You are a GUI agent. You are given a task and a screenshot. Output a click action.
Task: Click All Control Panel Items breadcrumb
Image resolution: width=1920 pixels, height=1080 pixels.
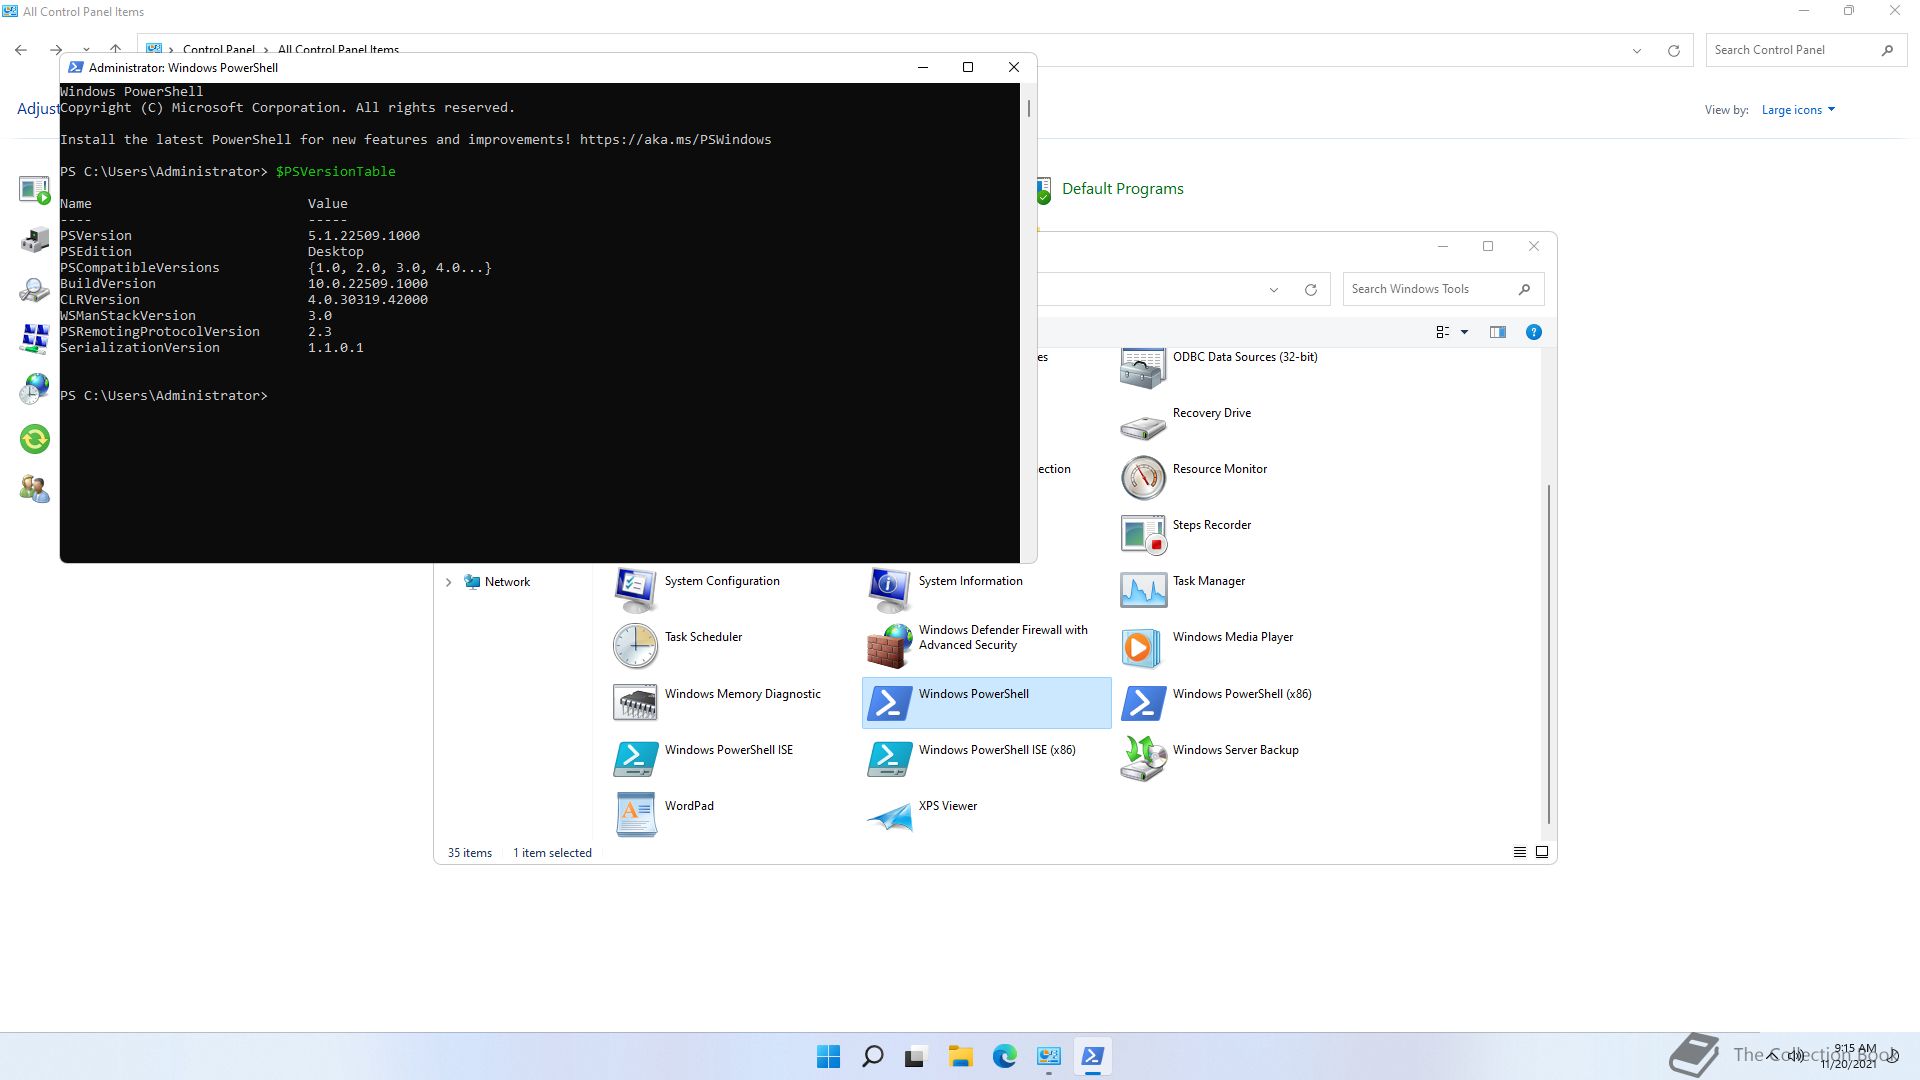338,50
